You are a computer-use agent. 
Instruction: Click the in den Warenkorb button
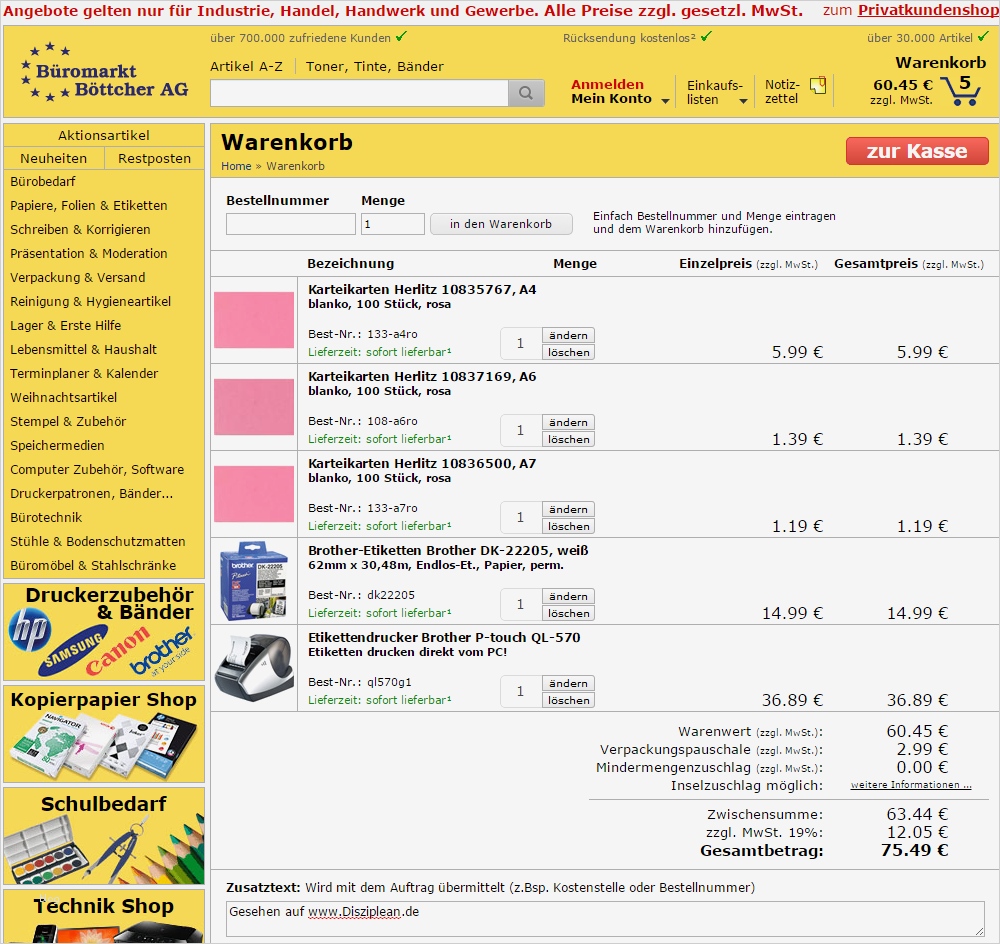click(x=501, y=224)
